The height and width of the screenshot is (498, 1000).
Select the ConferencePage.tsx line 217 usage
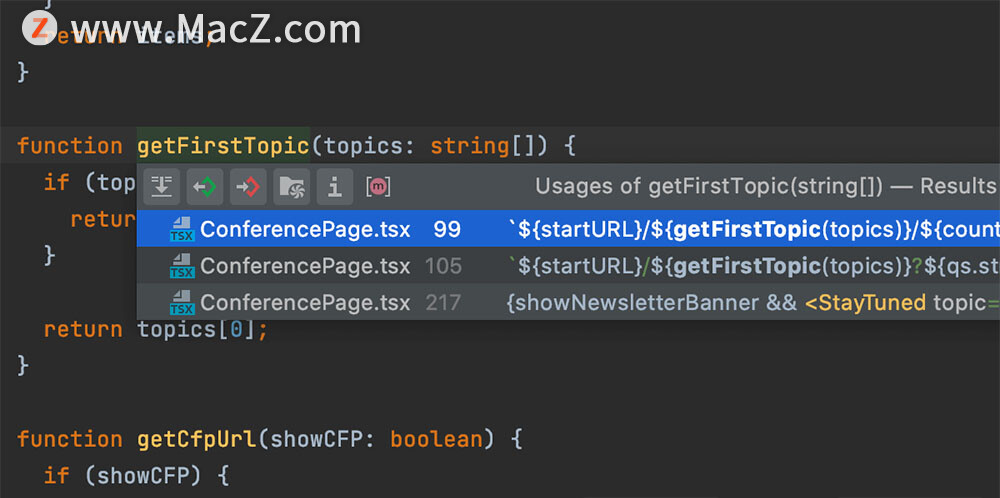pyautogui.click(x=568, y=302)
